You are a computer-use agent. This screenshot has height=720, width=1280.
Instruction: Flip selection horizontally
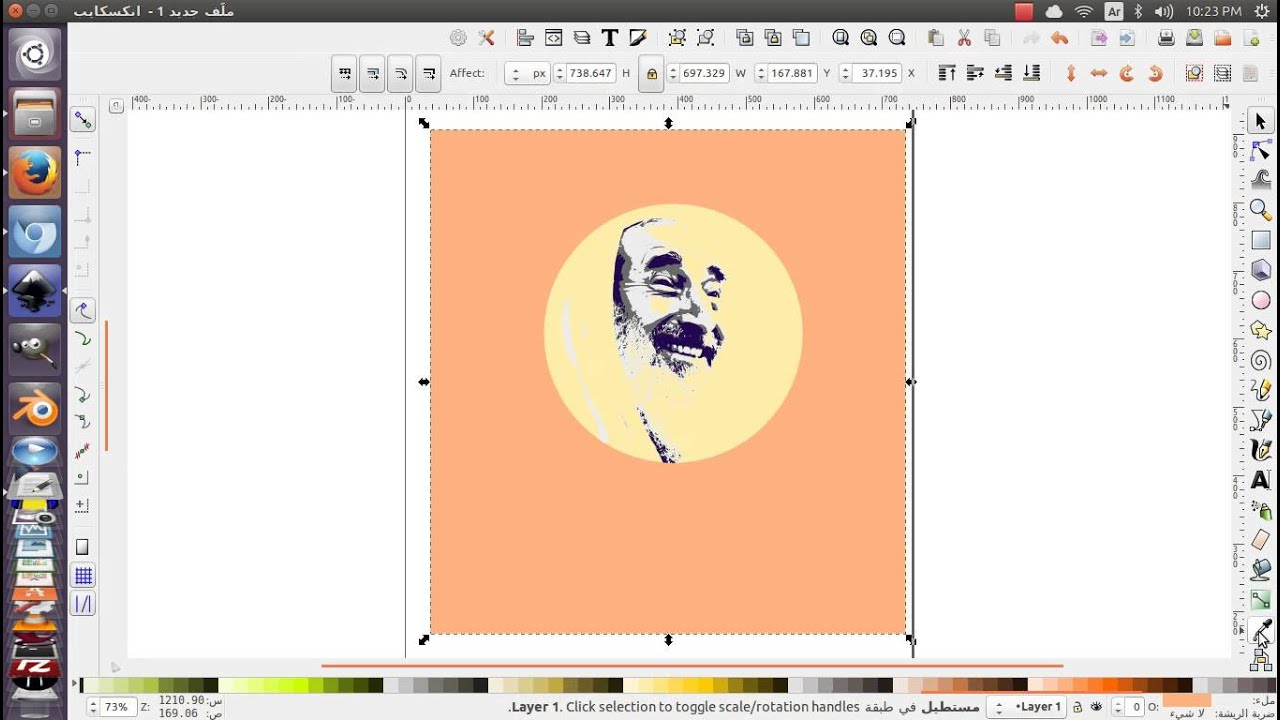[1099, 73]
